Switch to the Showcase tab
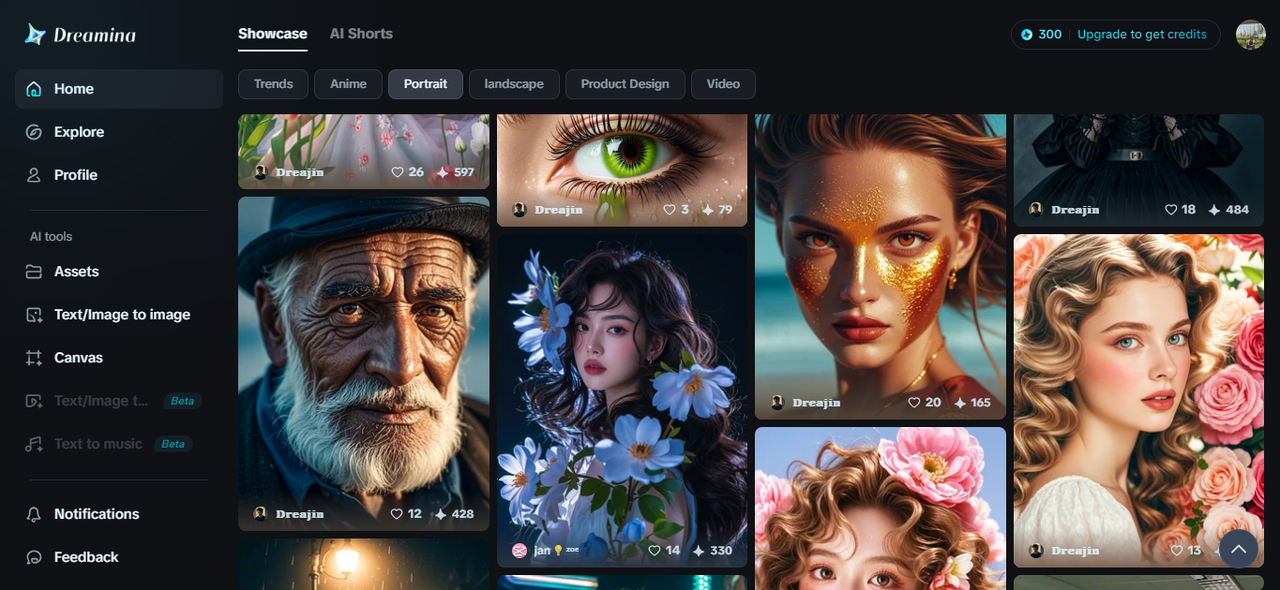 click(x=272, y=34)
